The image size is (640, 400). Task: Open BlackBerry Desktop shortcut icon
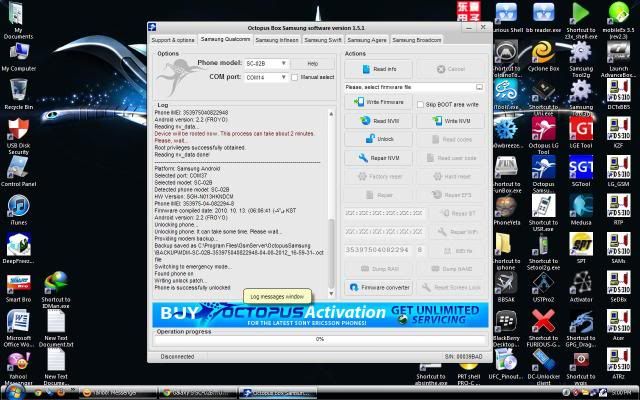[x=506, y=329]
